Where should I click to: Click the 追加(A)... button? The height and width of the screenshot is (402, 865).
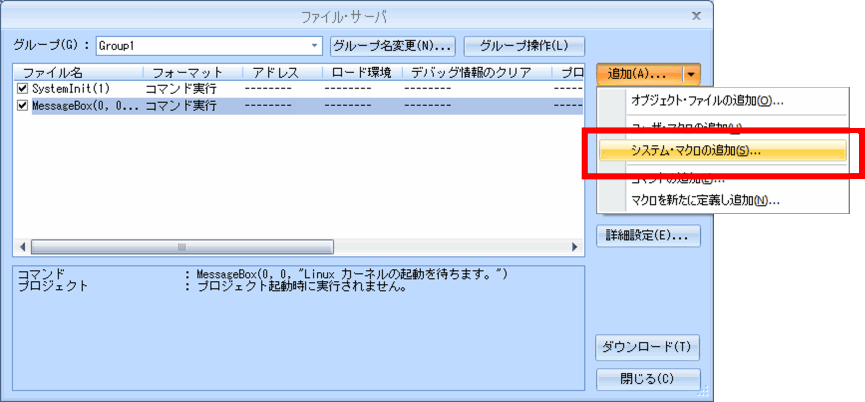click(638, 74)
